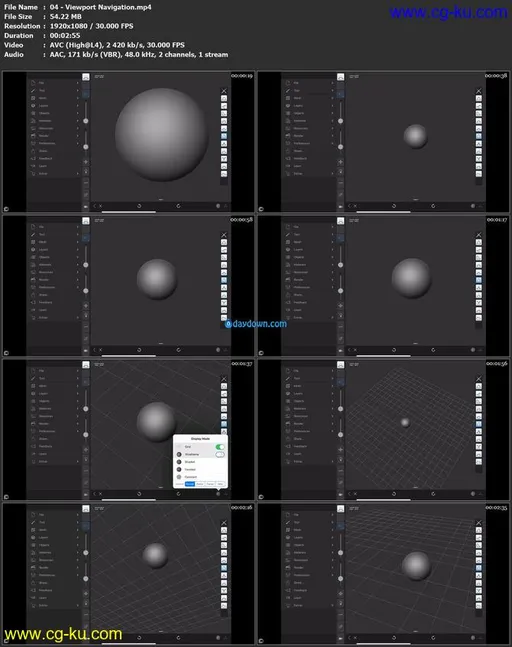Expand the File submenu arrow in the 00:00:19 frame

tap(77, 83)
